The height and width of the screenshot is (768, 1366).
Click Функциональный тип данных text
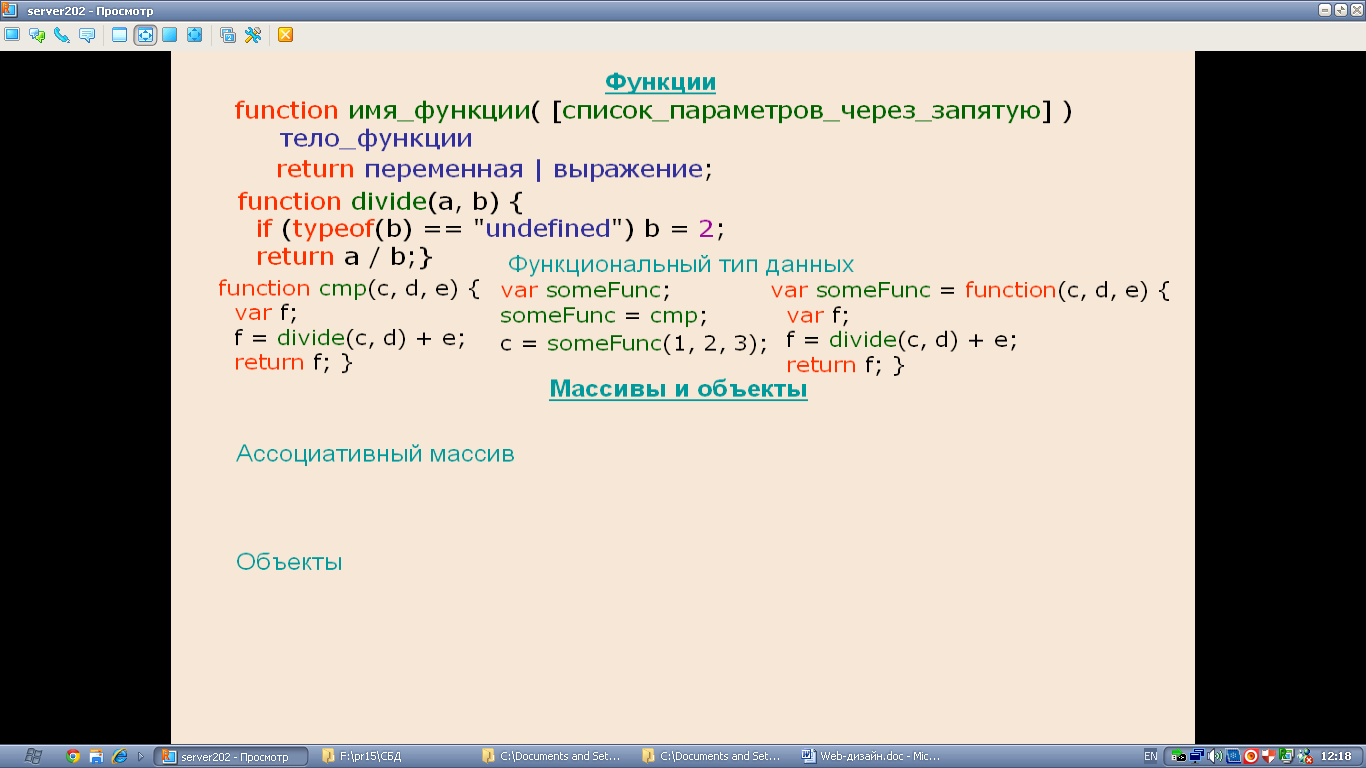(681, 265)
